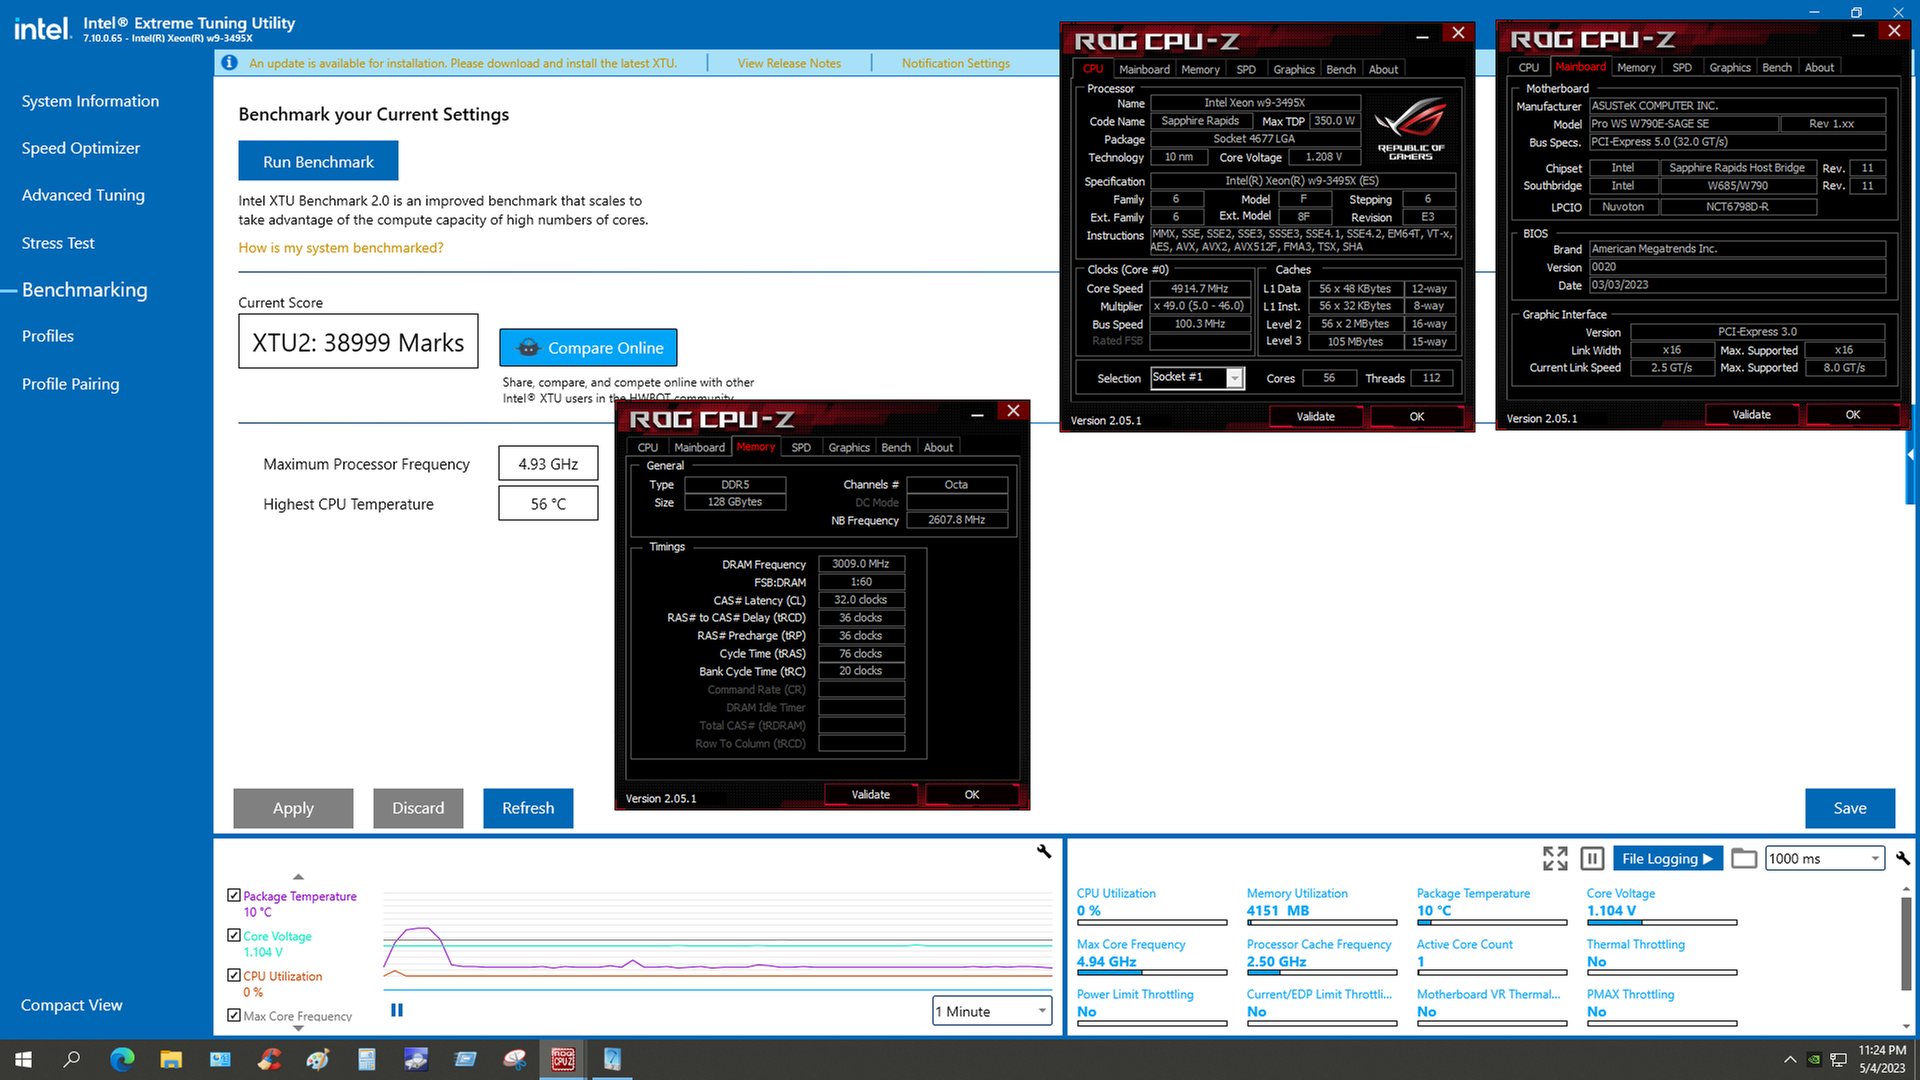Screen dimensions: 1920x1080
Task: Open Paint from the taskbar
Action: pyautogui.click(x=318, y=1059)
